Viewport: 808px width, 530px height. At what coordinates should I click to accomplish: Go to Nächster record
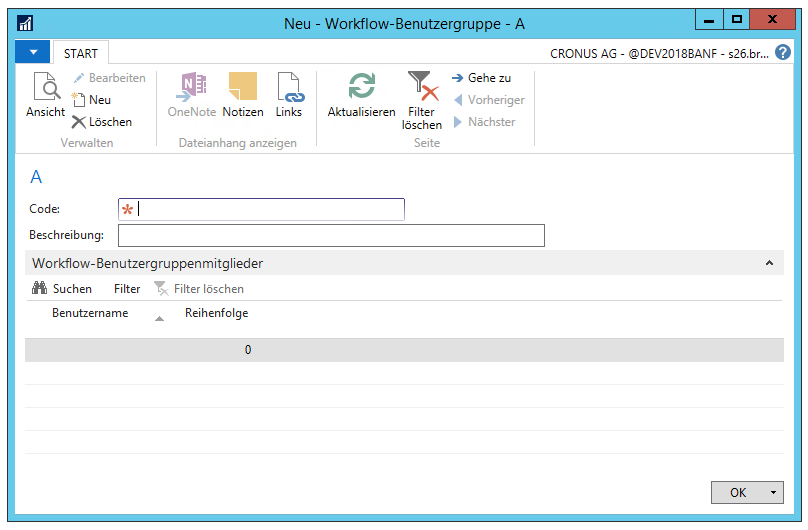(x=484, y=122)
